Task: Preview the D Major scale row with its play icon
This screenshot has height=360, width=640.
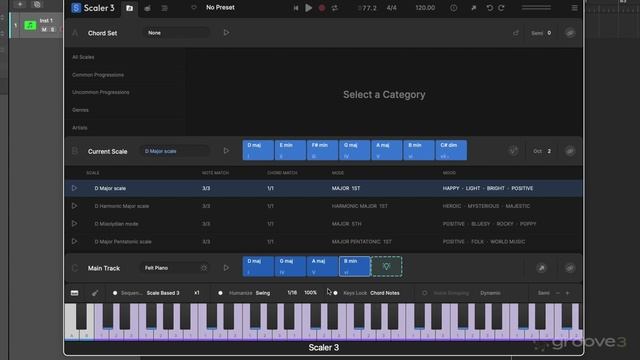Action: [x=74, y=188]
